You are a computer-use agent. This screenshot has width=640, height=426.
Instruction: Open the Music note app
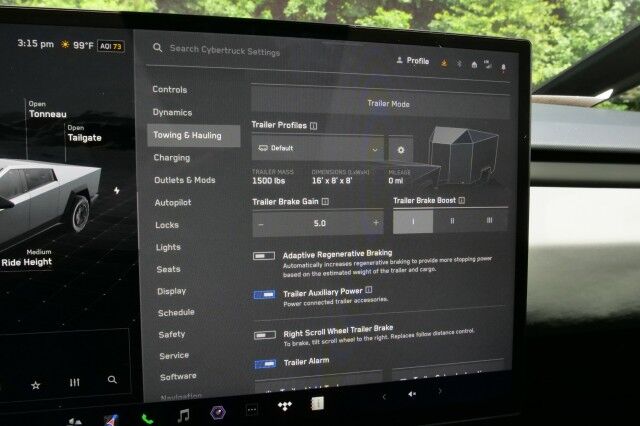click(x=183, y=416)
